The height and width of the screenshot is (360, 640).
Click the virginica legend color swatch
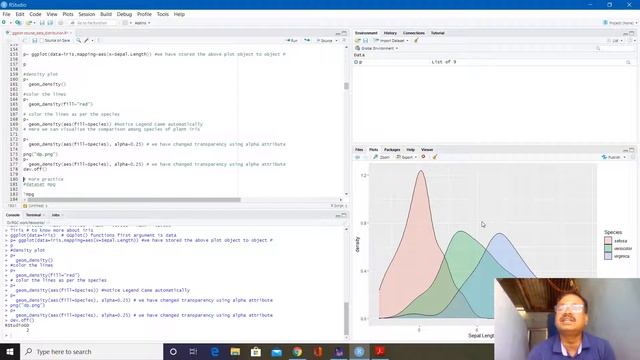coord(608,256)
